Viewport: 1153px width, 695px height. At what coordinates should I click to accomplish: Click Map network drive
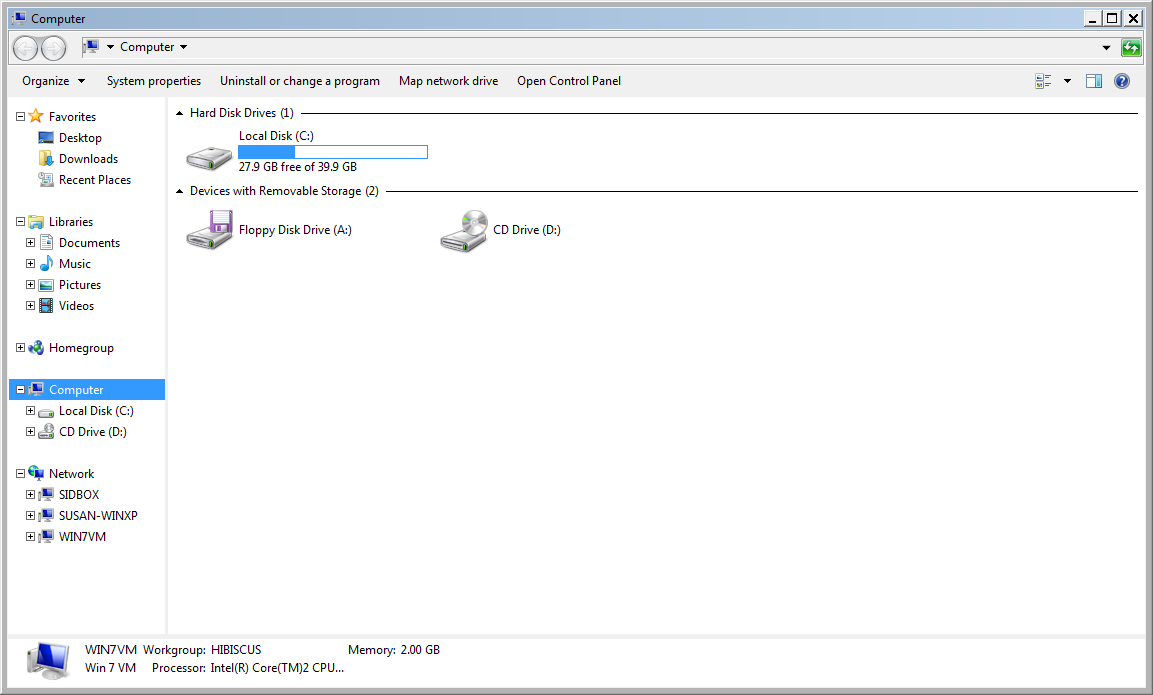pos(449,81)
